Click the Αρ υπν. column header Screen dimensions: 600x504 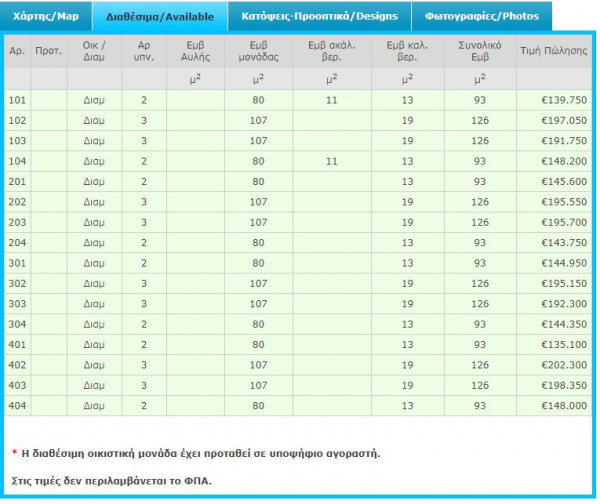pyautogui.click(x=144, y=51)
